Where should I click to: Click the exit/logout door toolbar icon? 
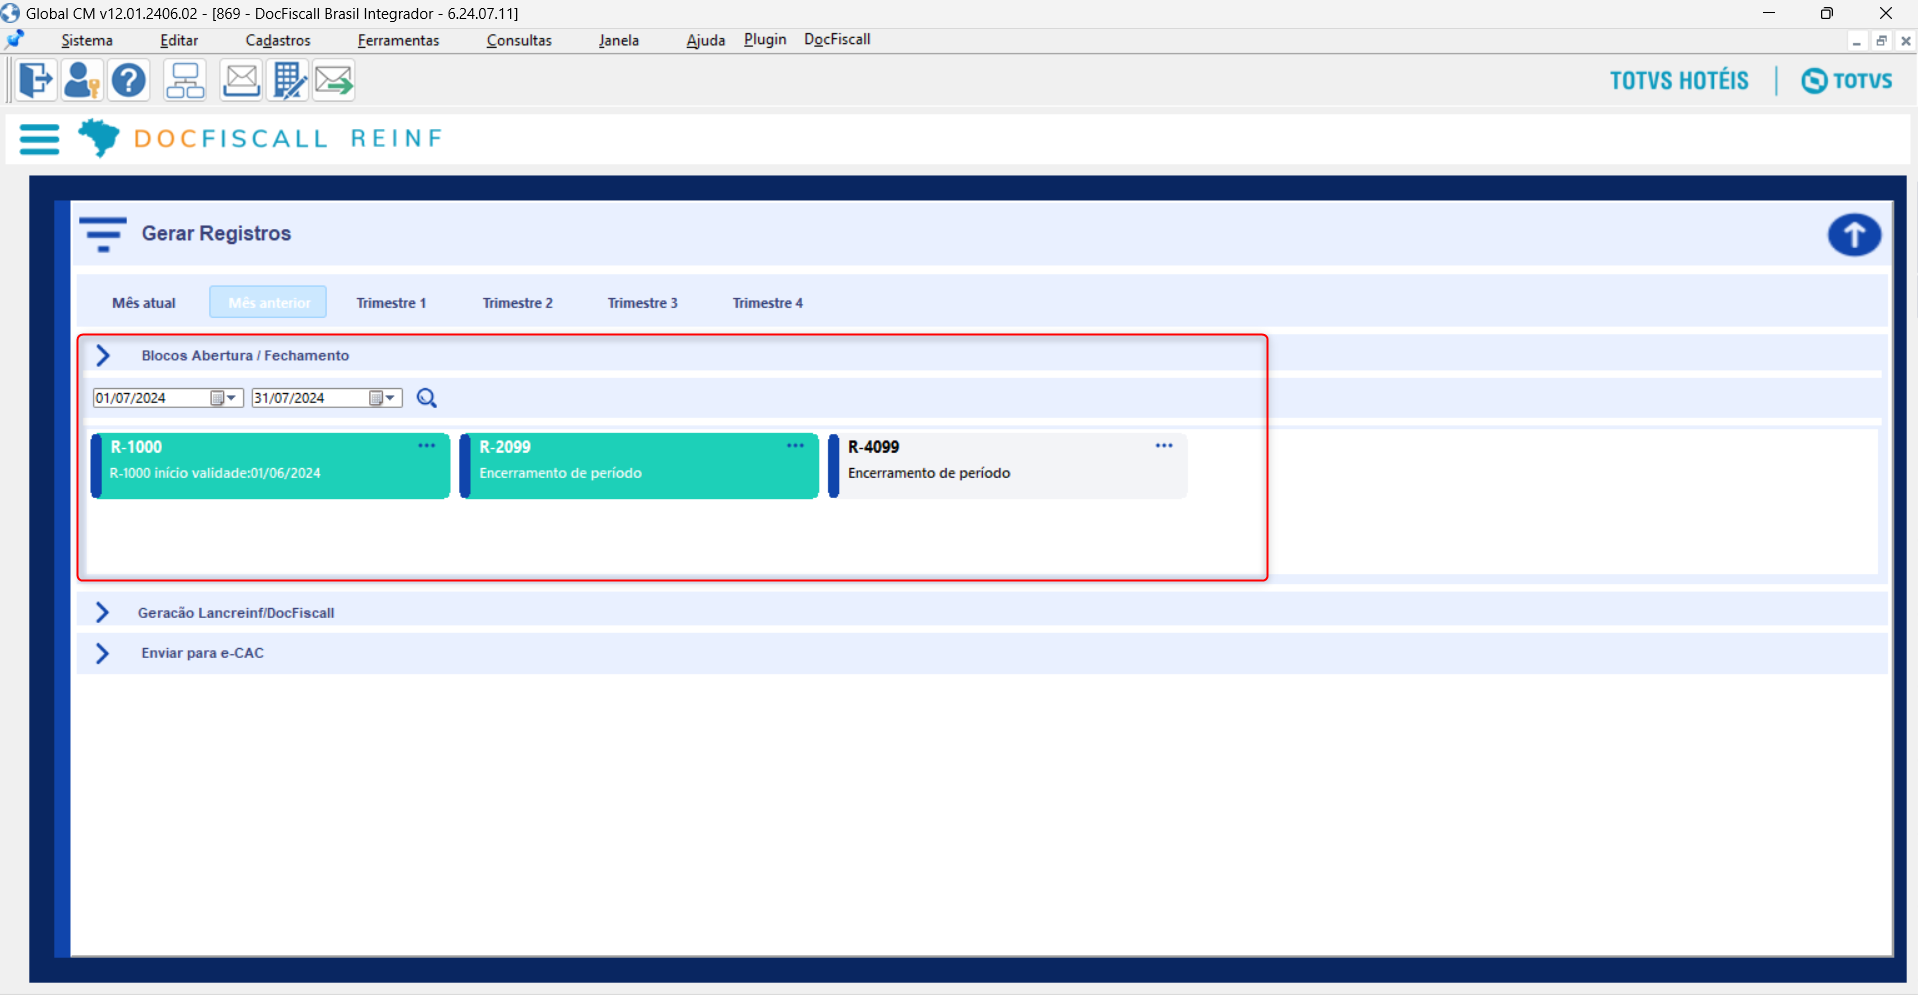point(36,80)
